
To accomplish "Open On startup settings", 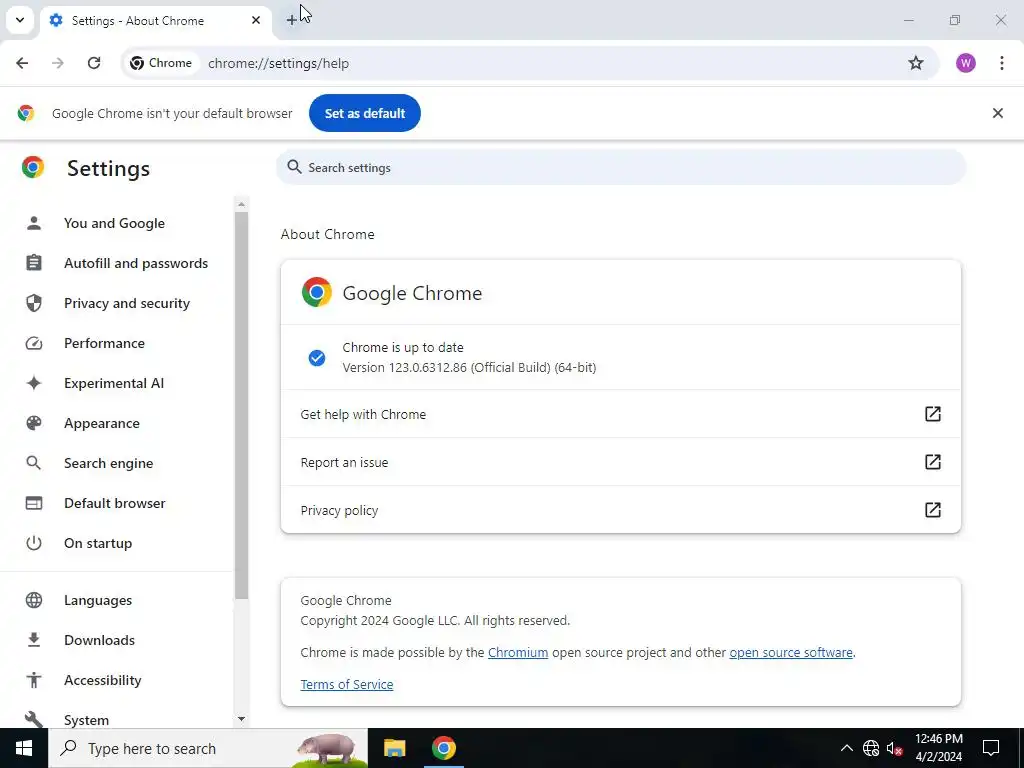I will [x=98, y=543].
